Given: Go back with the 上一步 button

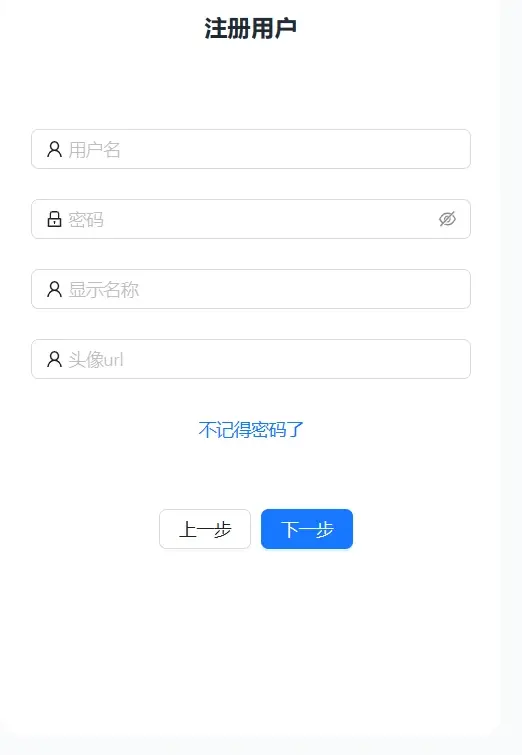Looking at the screenshot, I should [x=205, y=529].
